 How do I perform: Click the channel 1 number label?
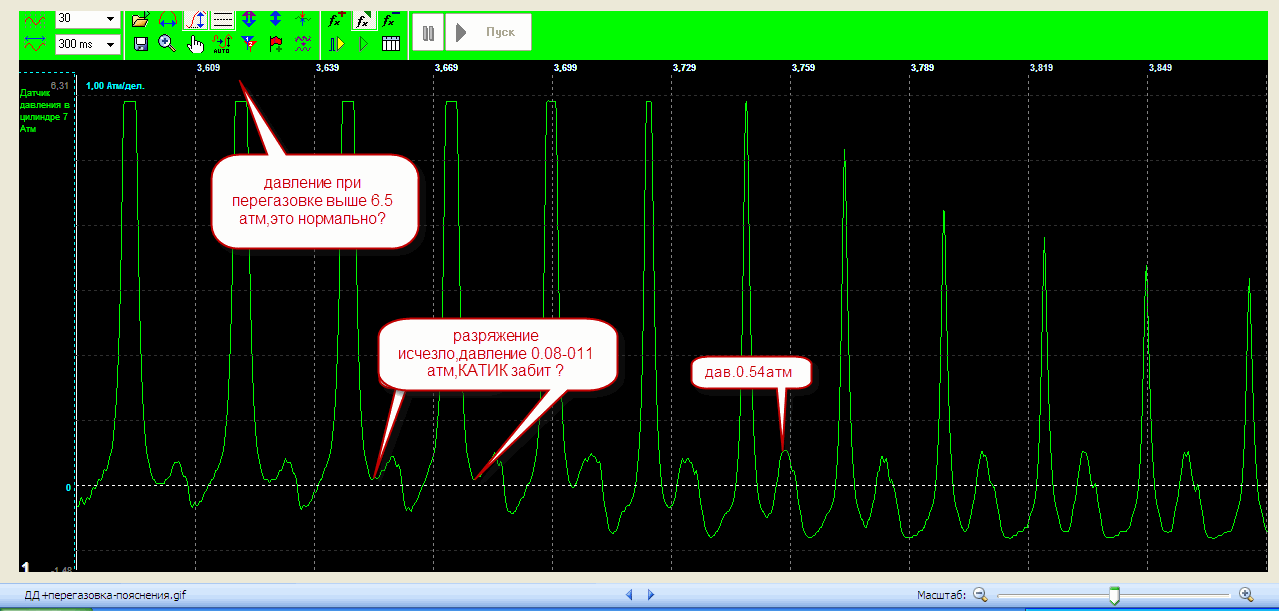coord(26,566)
